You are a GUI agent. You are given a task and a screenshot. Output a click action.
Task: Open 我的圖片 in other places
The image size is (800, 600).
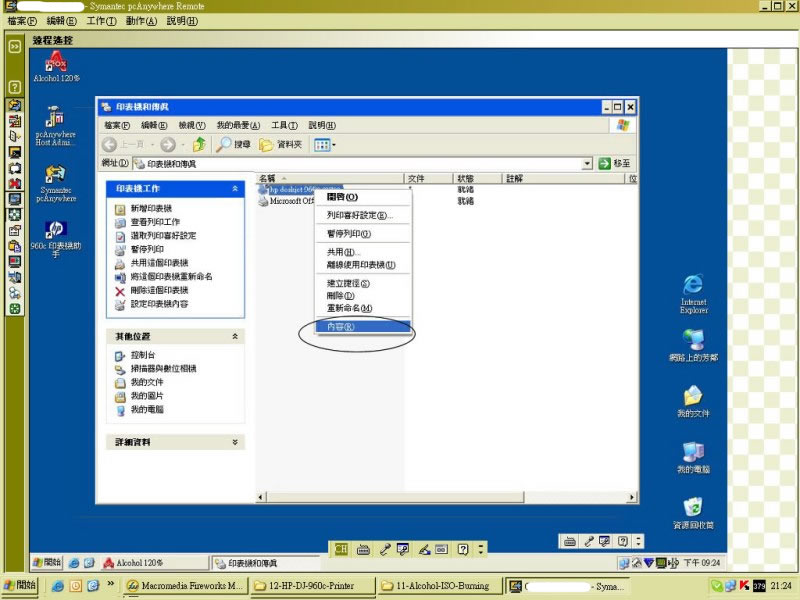(x=147, y=396)
